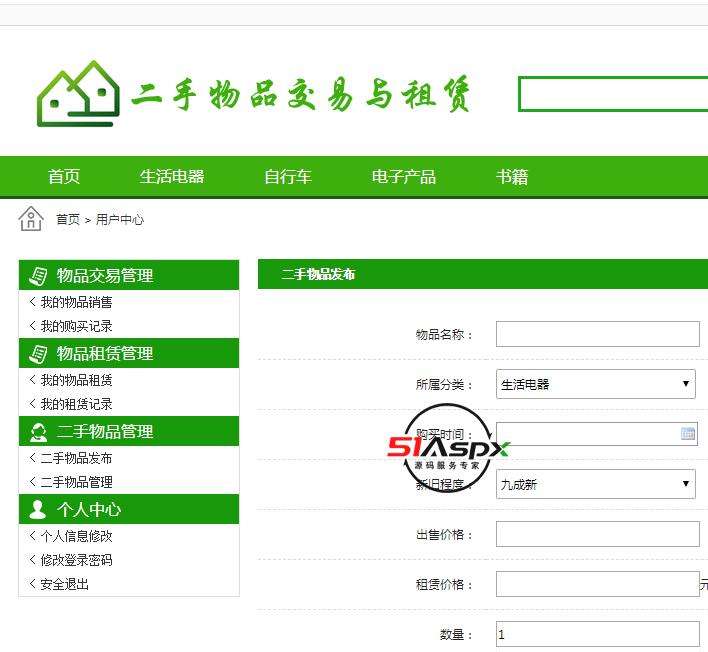
Task: Focus the 租赁价格 input field
Action: (x=598, y=584)
